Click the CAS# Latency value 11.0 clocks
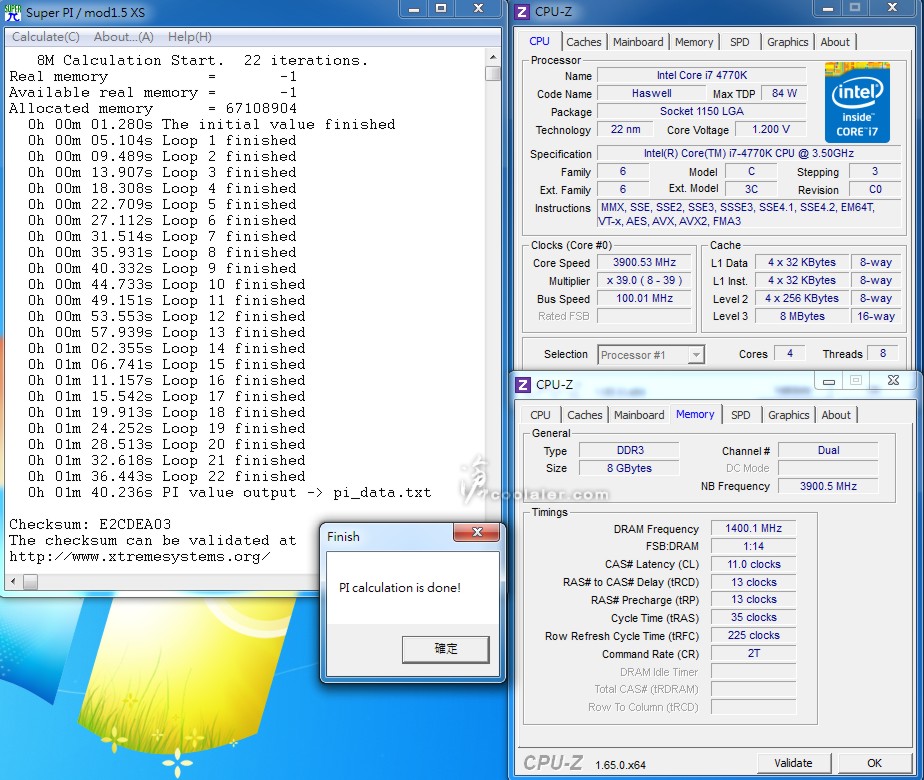The height and width of the screenshot is (780, 924). [753, 564]
